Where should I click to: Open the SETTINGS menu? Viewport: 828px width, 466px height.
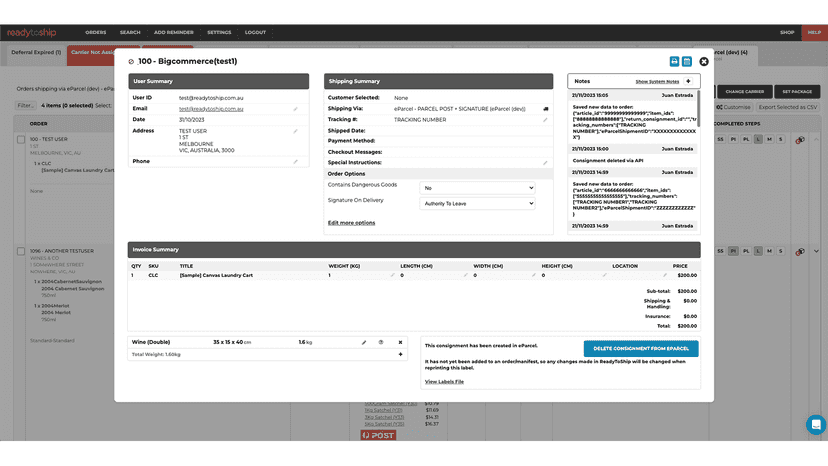(x=219, y=33)
